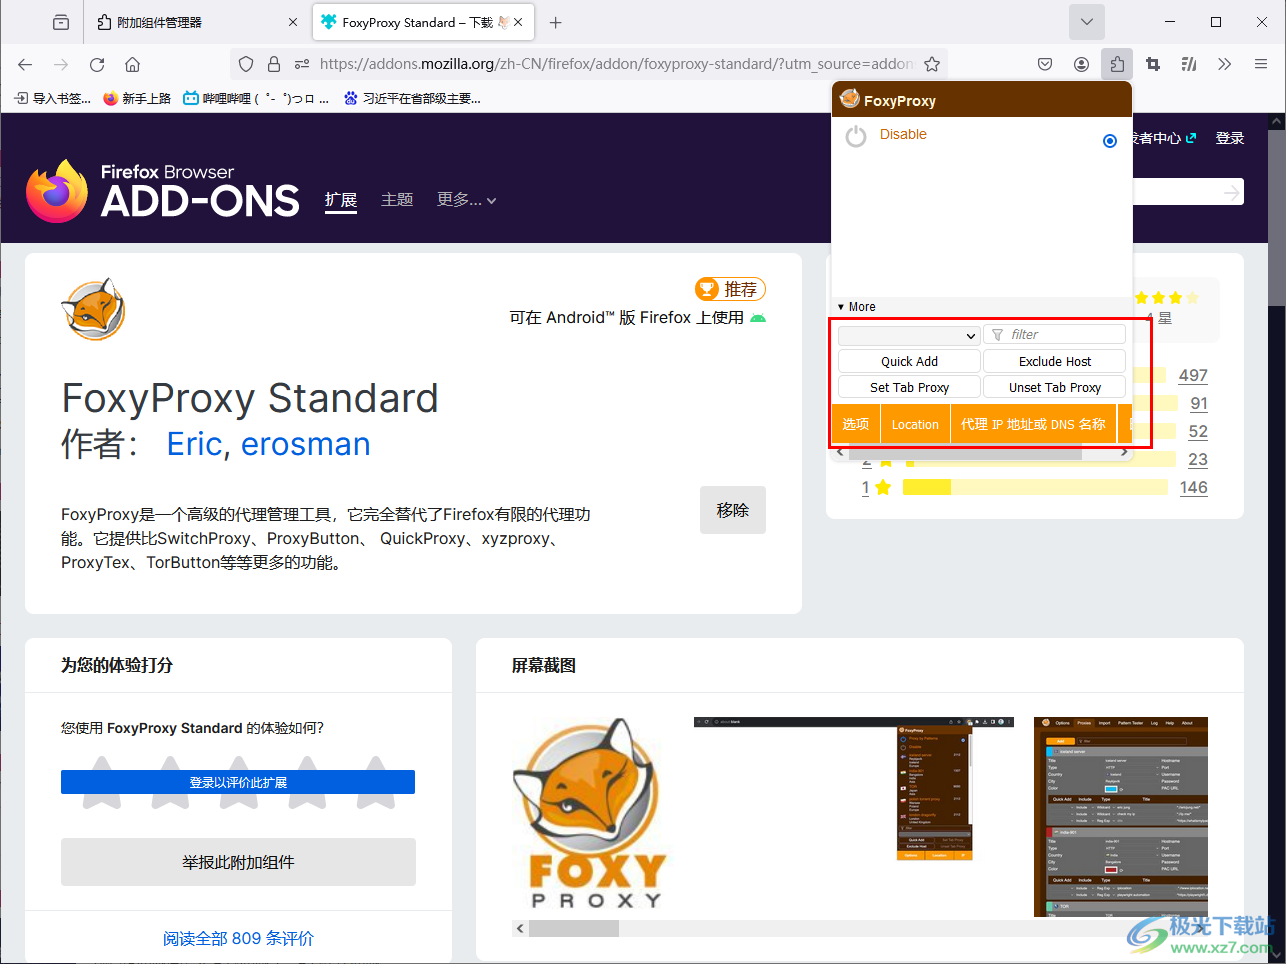Open the 新手上路 Firefox bookmark
1286x964 pixels.
click(137, 98)
